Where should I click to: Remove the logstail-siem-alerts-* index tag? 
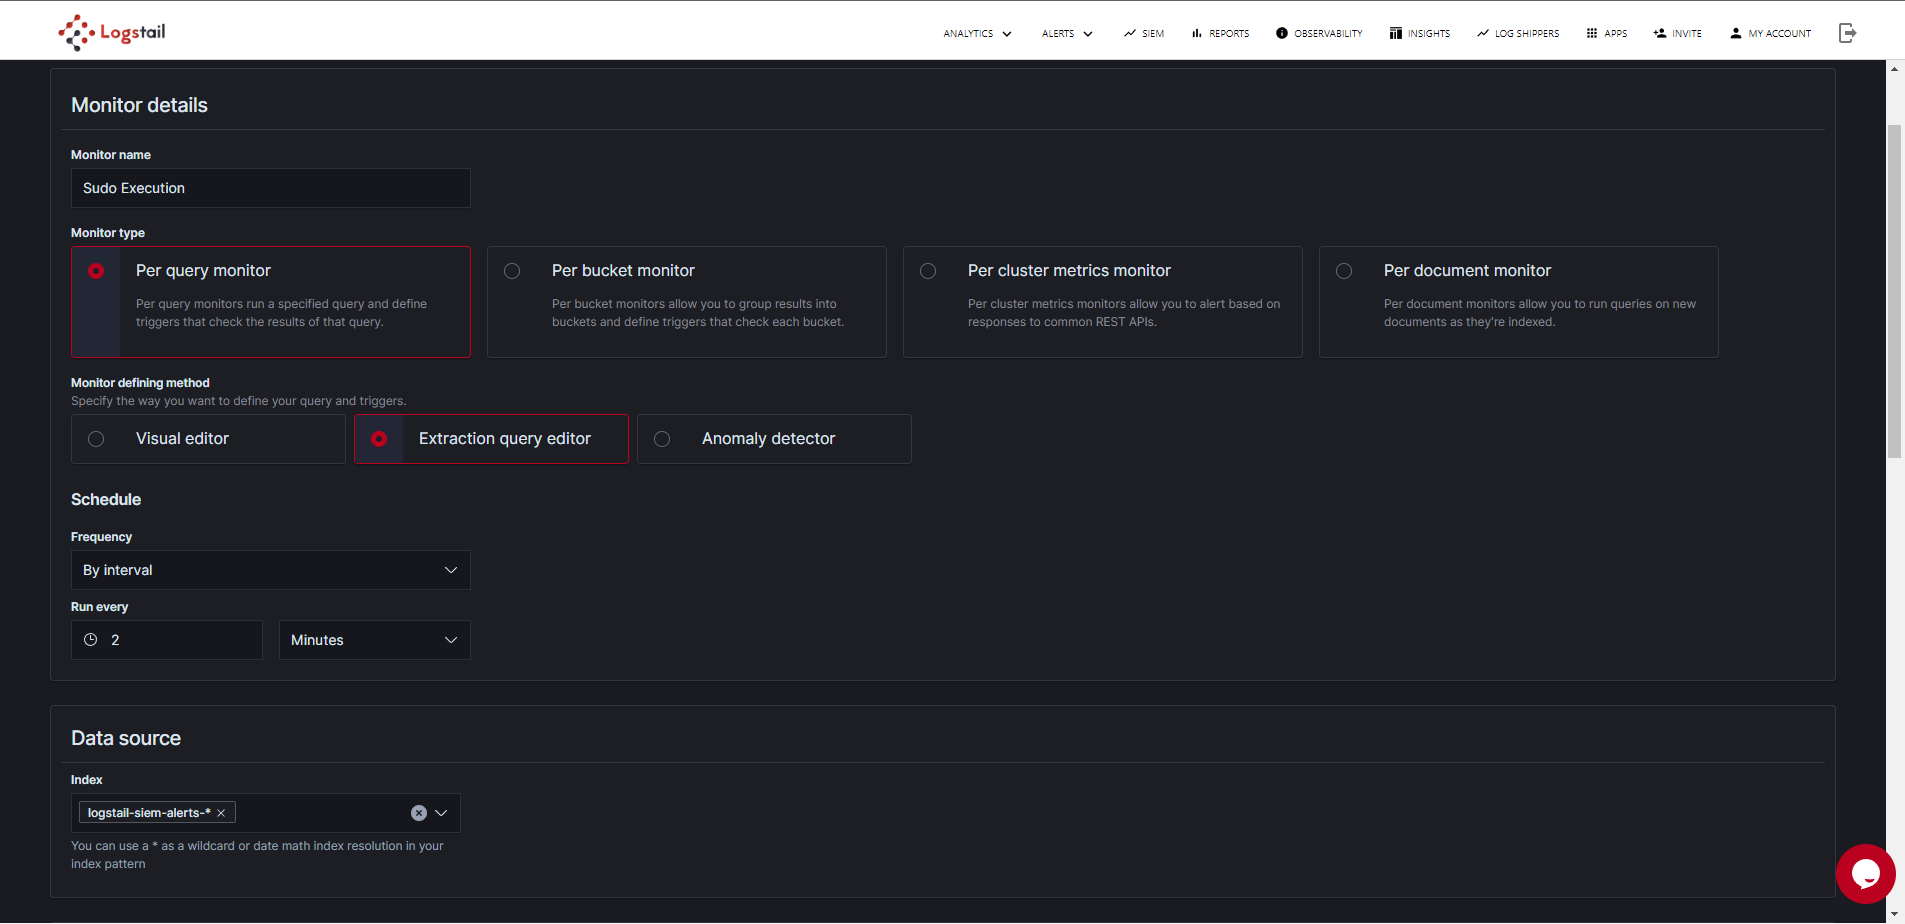221,813
